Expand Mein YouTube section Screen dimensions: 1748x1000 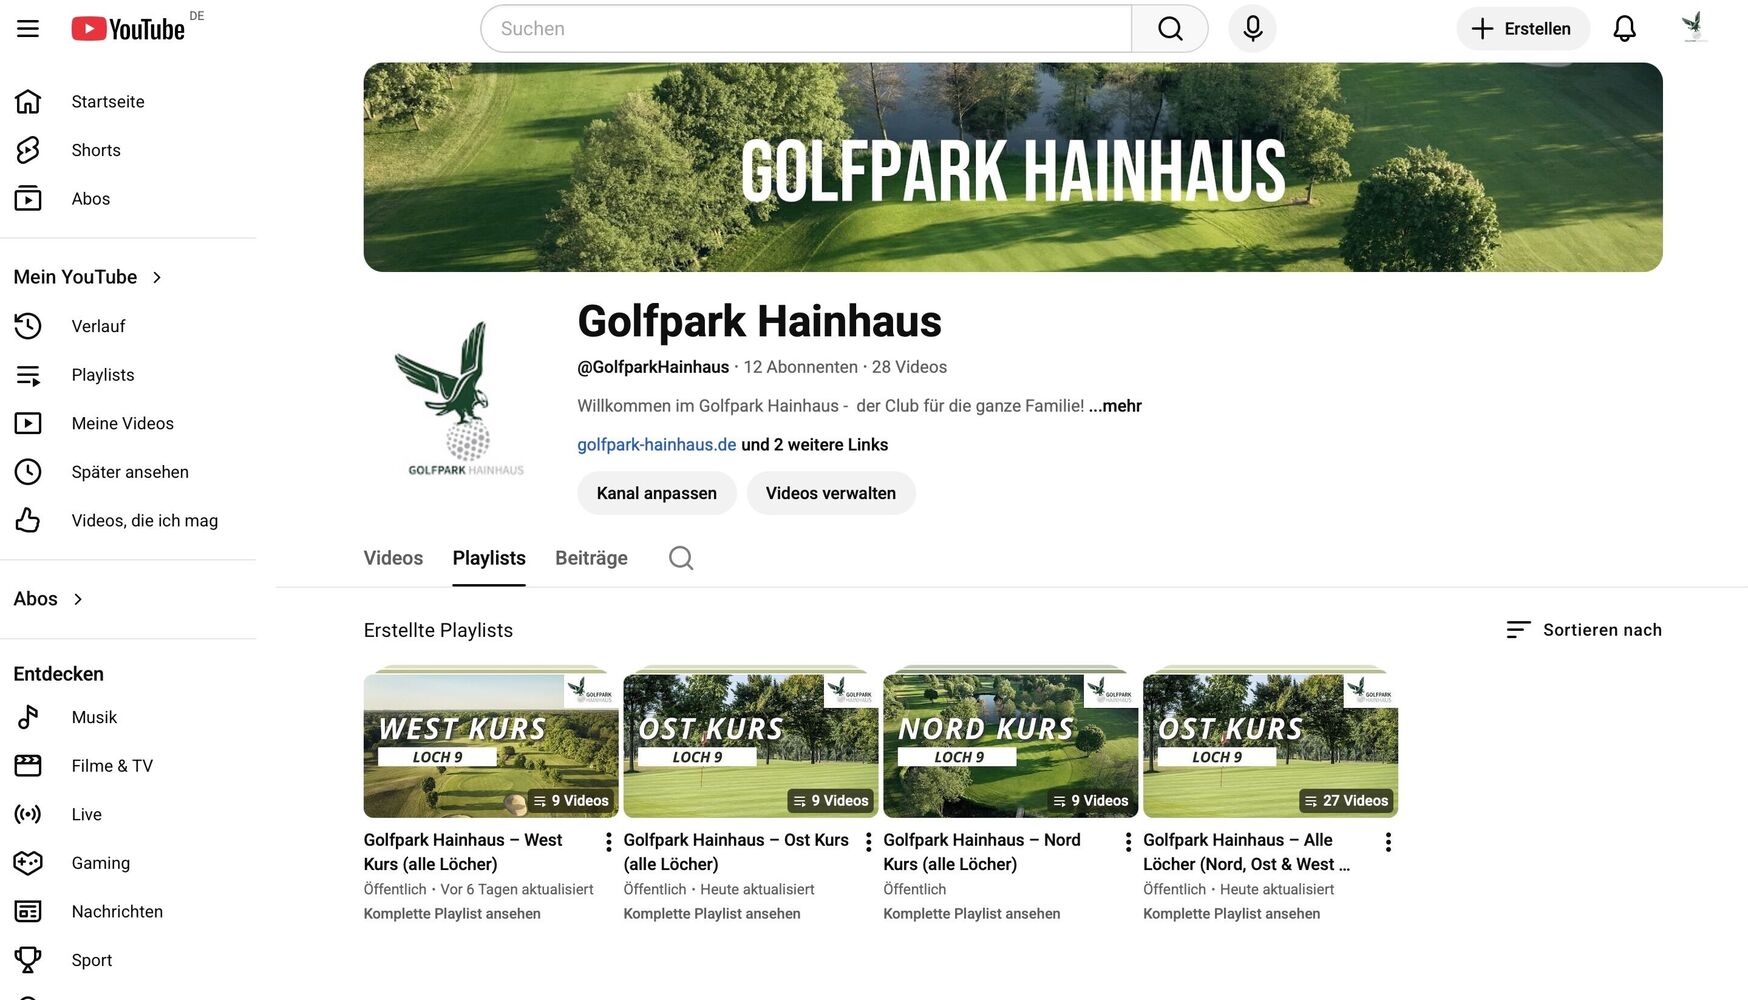click(88, 277)
